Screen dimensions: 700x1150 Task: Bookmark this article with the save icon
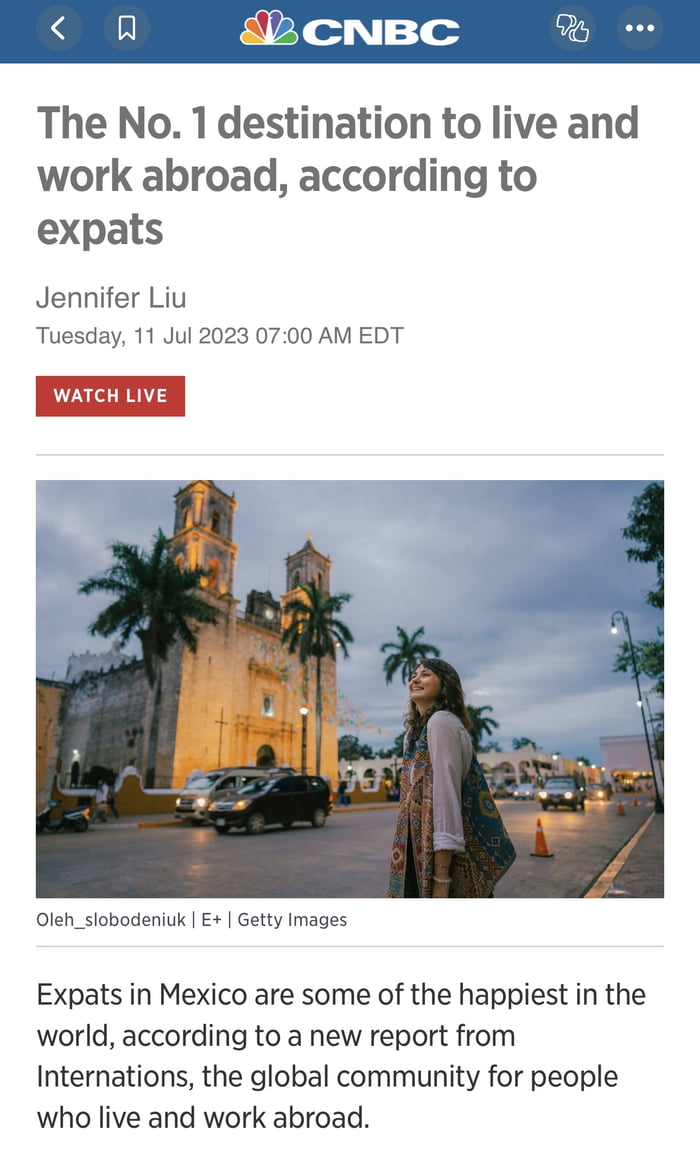[x=126, y=29]
